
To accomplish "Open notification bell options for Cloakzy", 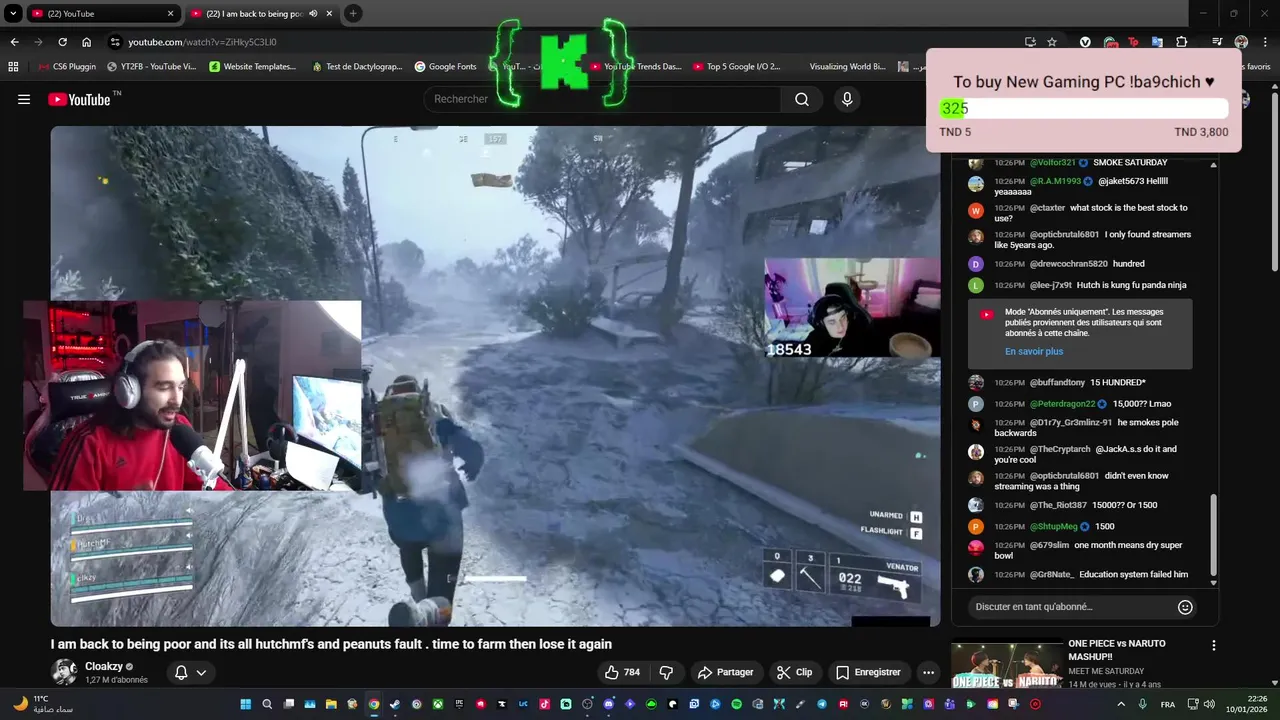I will click(190, 672).
